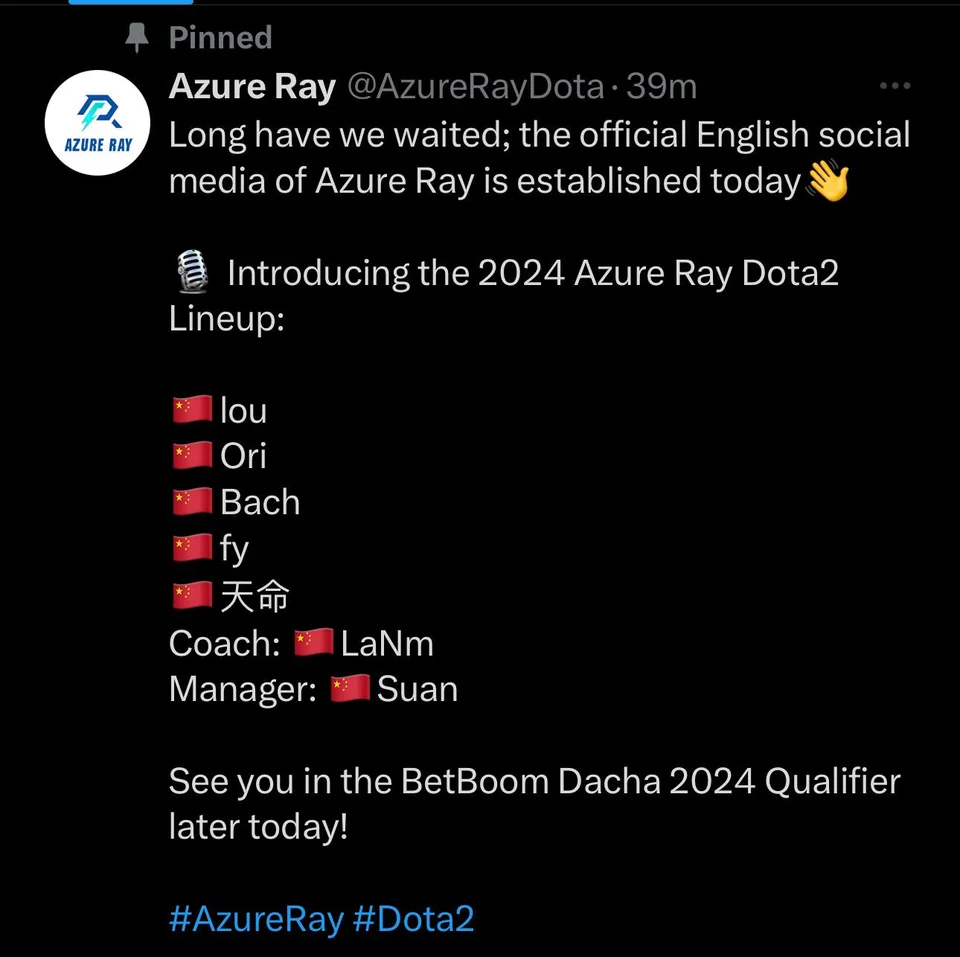The height and width of the screenshot is (957, 960).
Task: Select the tweet body text
Action: coord(500,157)
